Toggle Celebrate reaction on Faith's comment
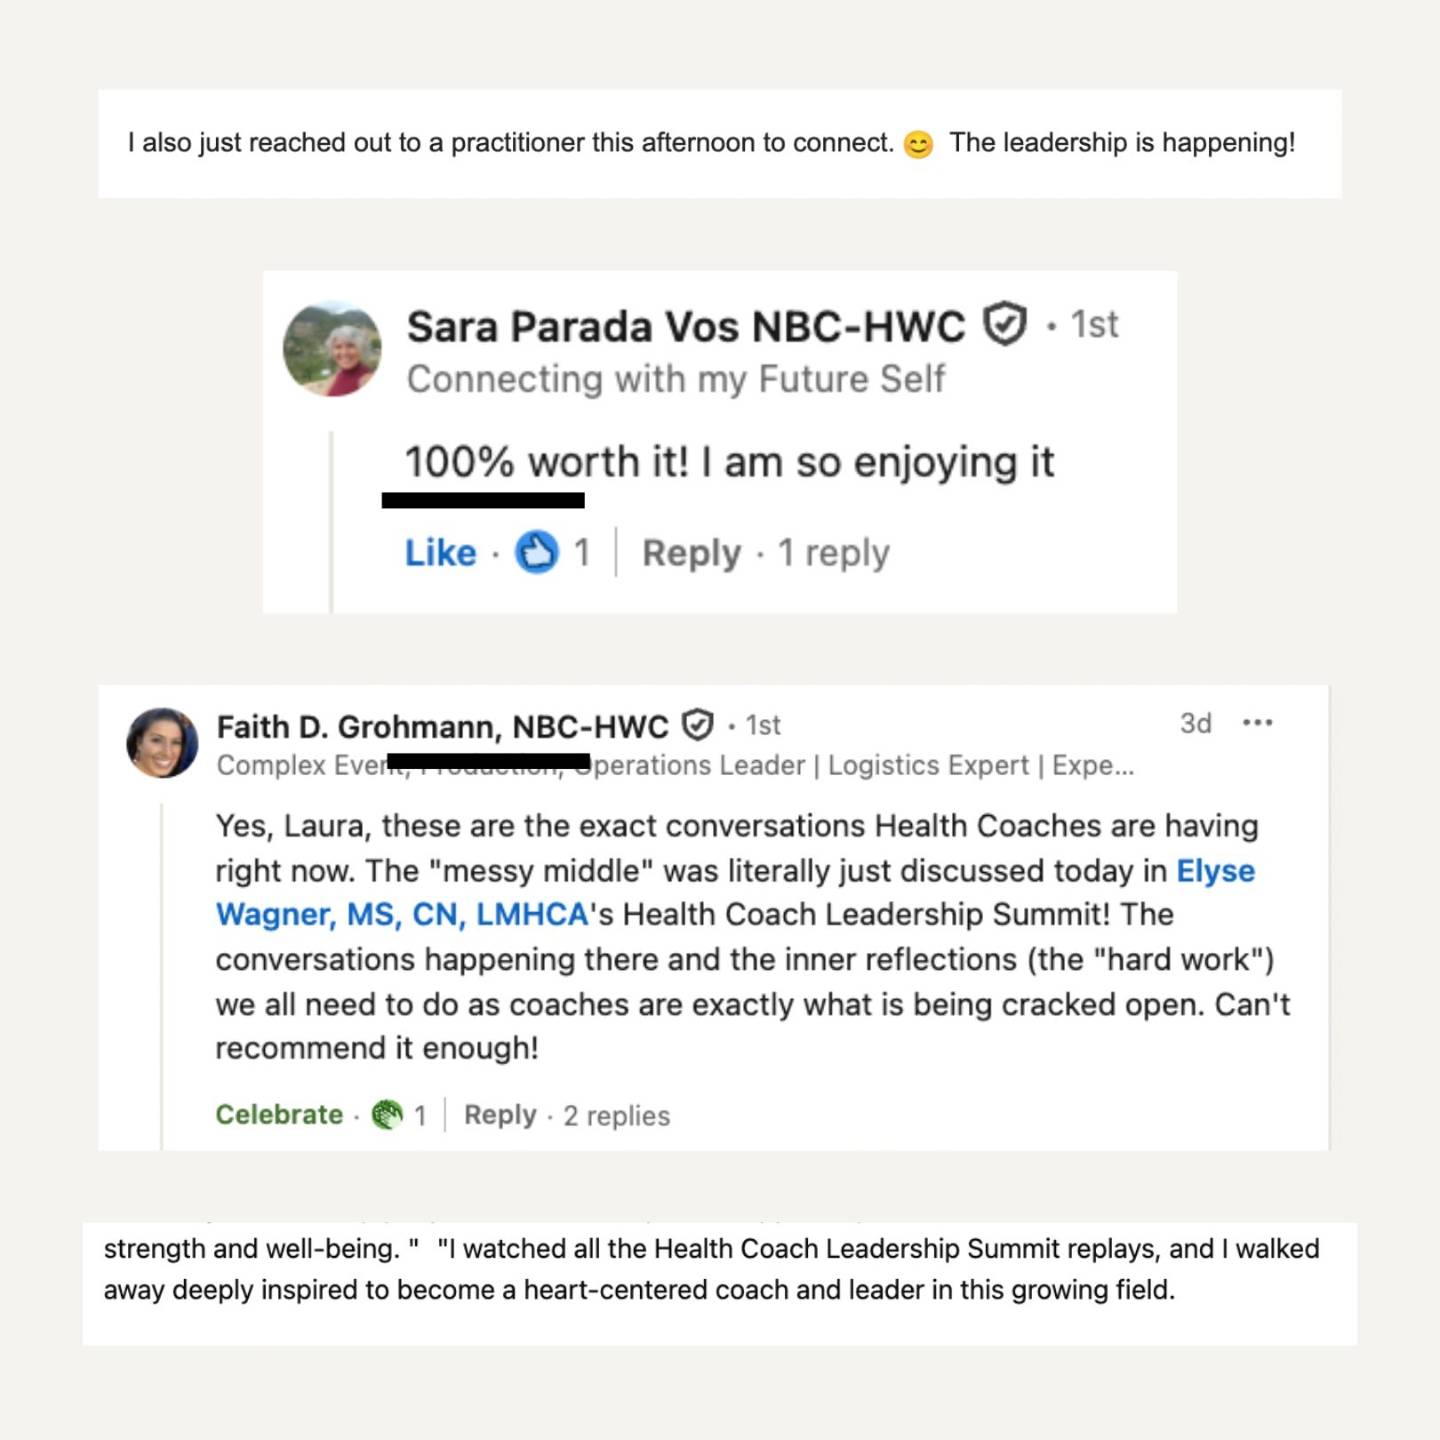Viewport: 1440px width, 1440px height. 279,1114
